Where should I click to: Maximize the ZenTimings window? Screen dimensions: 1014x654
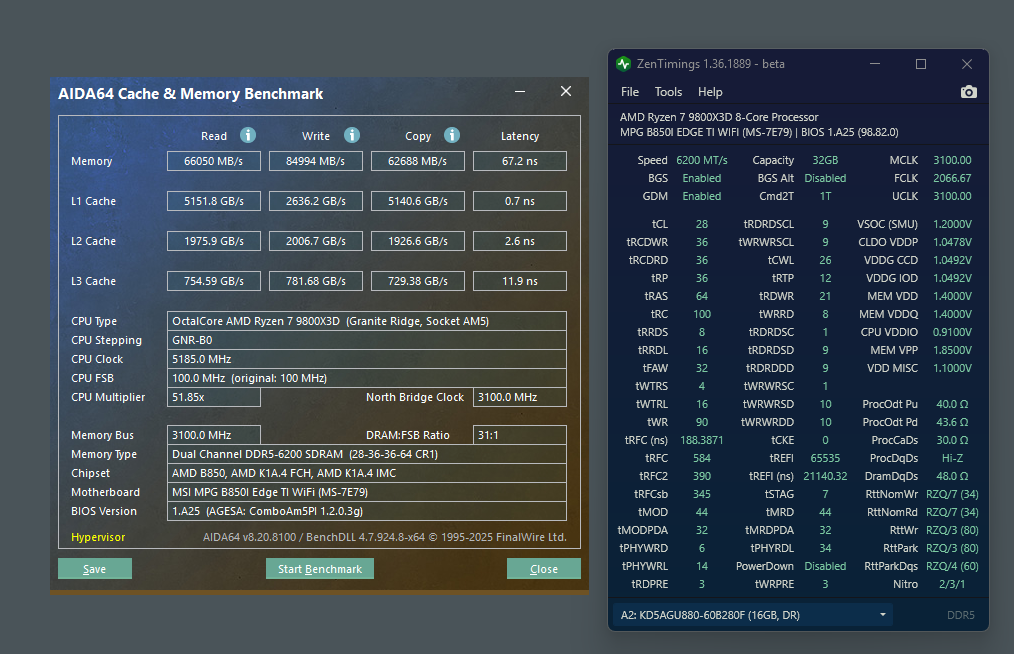[921, 64]
